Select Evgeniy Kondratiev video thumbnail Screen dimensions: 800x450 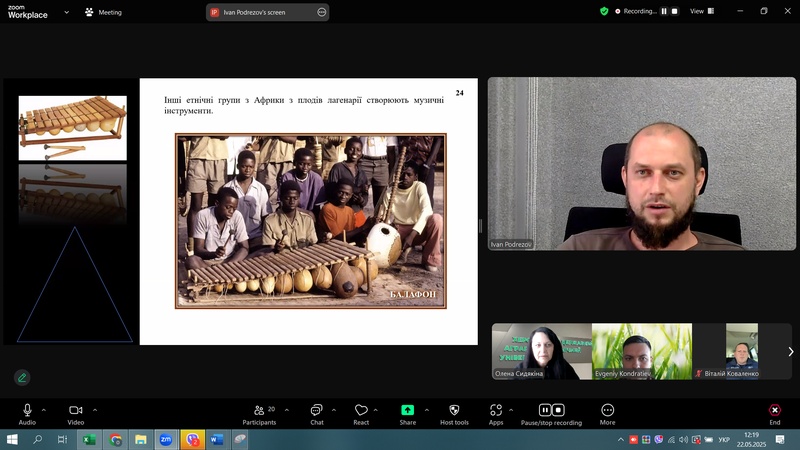642,351
